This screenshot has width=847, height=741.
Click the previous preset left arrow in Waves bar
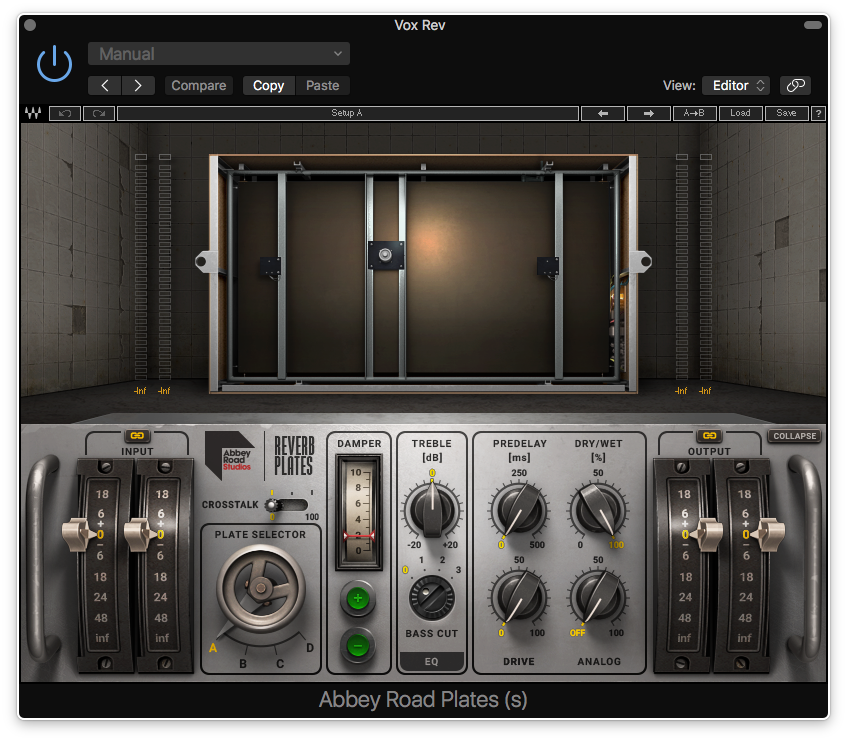click(x=603, y=113)
